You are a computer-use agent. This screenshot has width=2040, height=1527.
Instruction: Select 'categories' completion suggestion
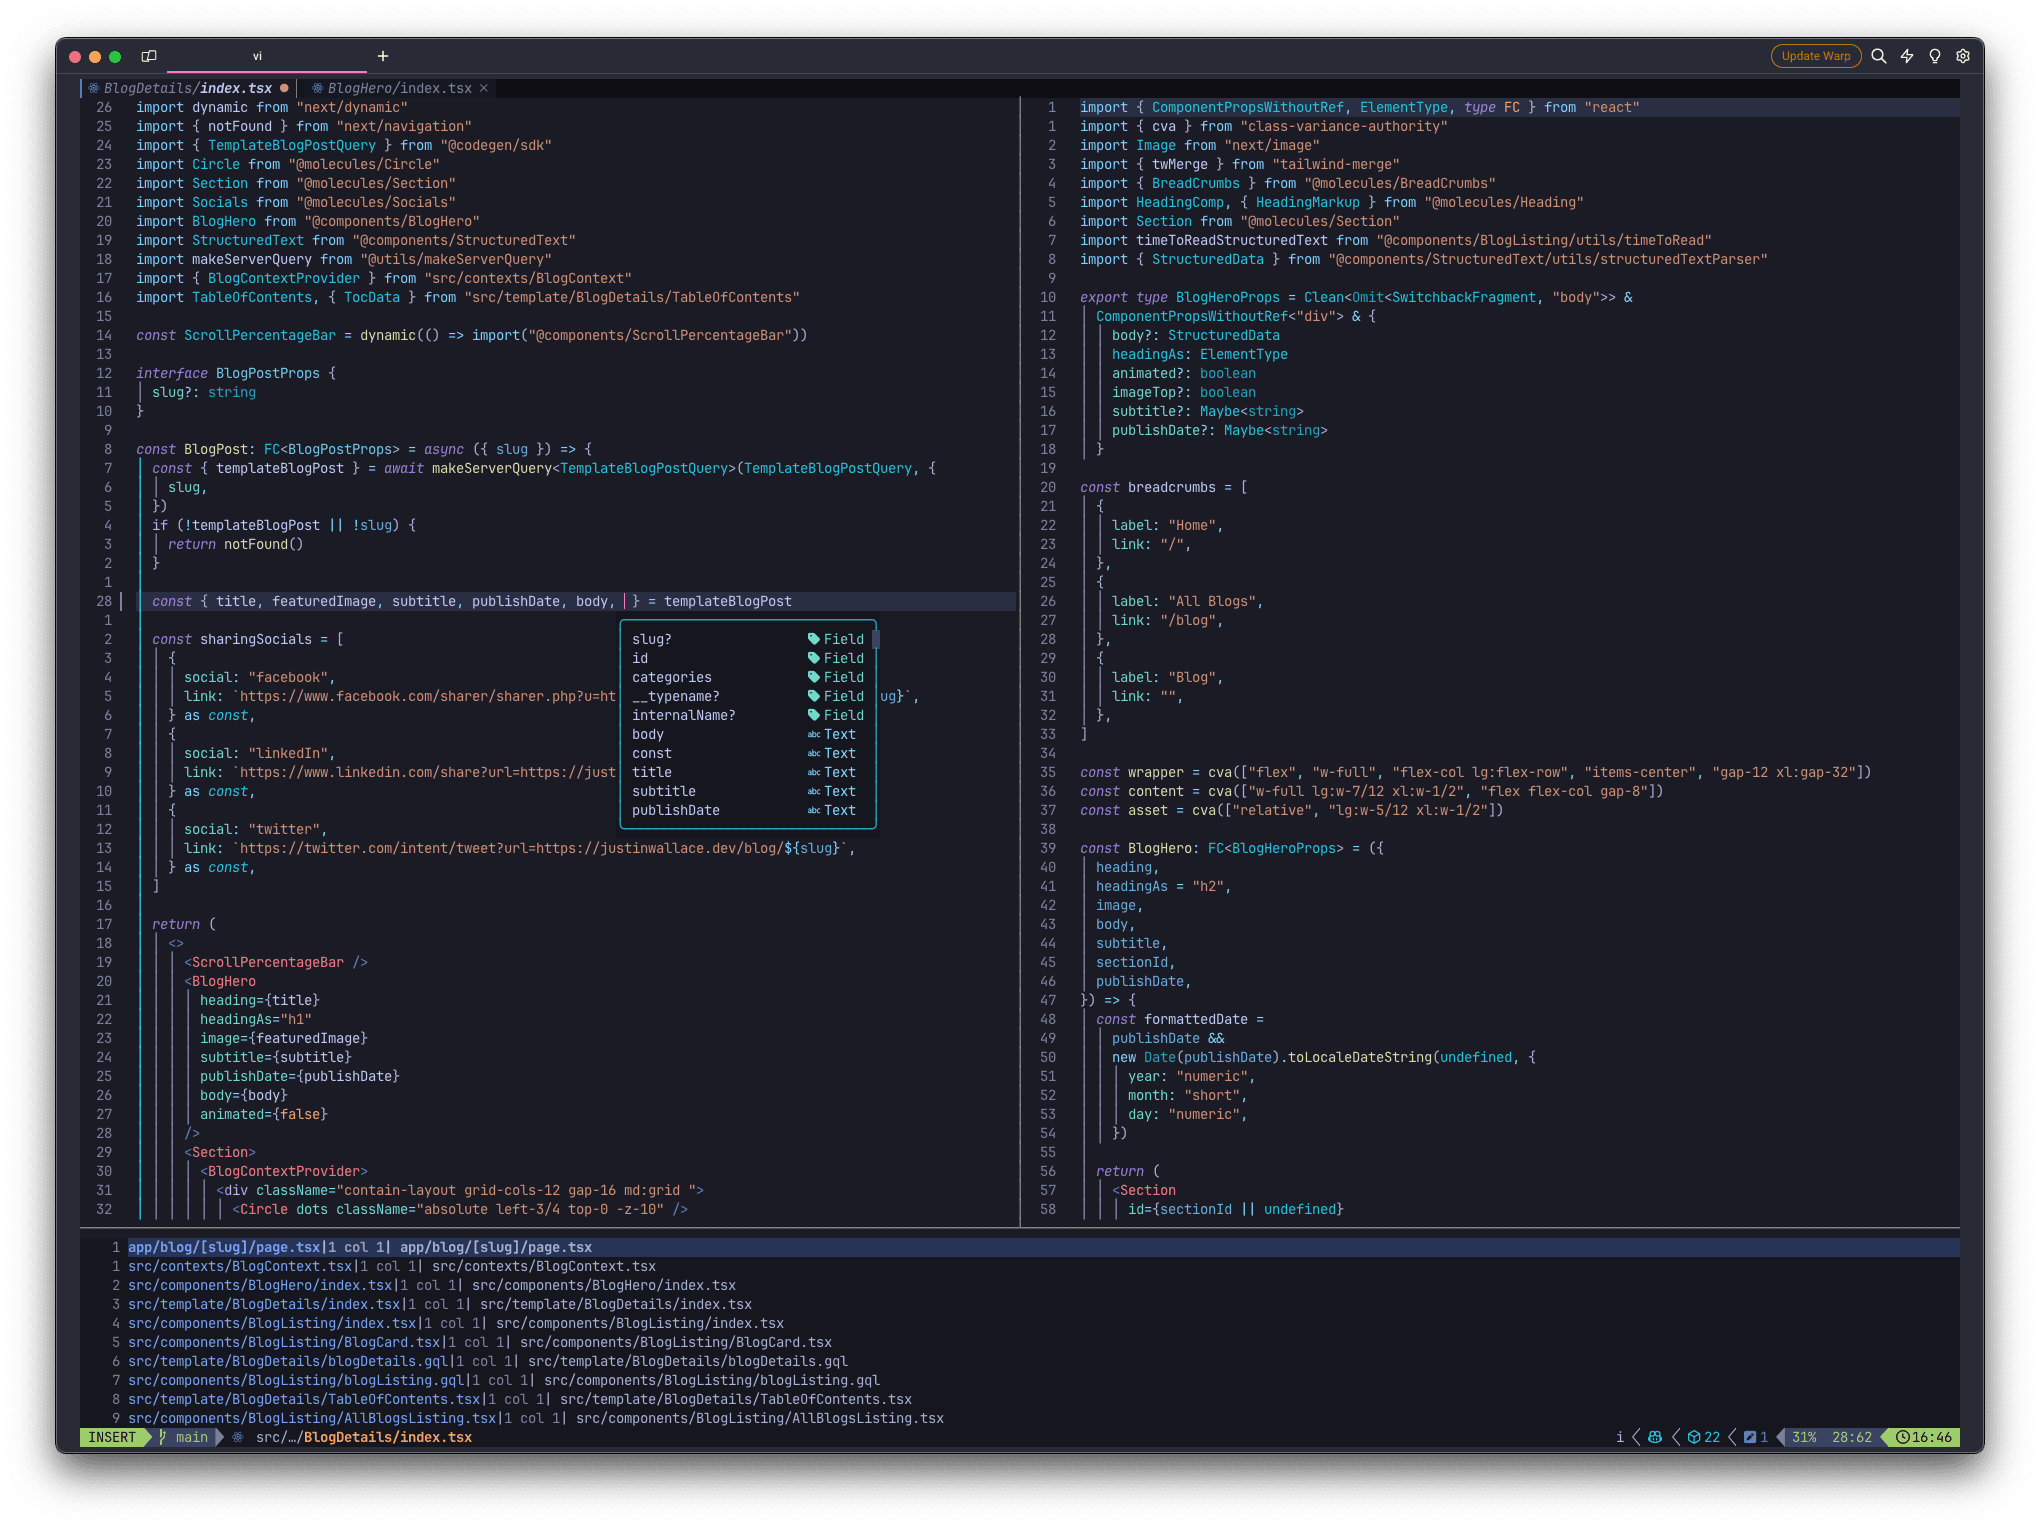[746, 677]
